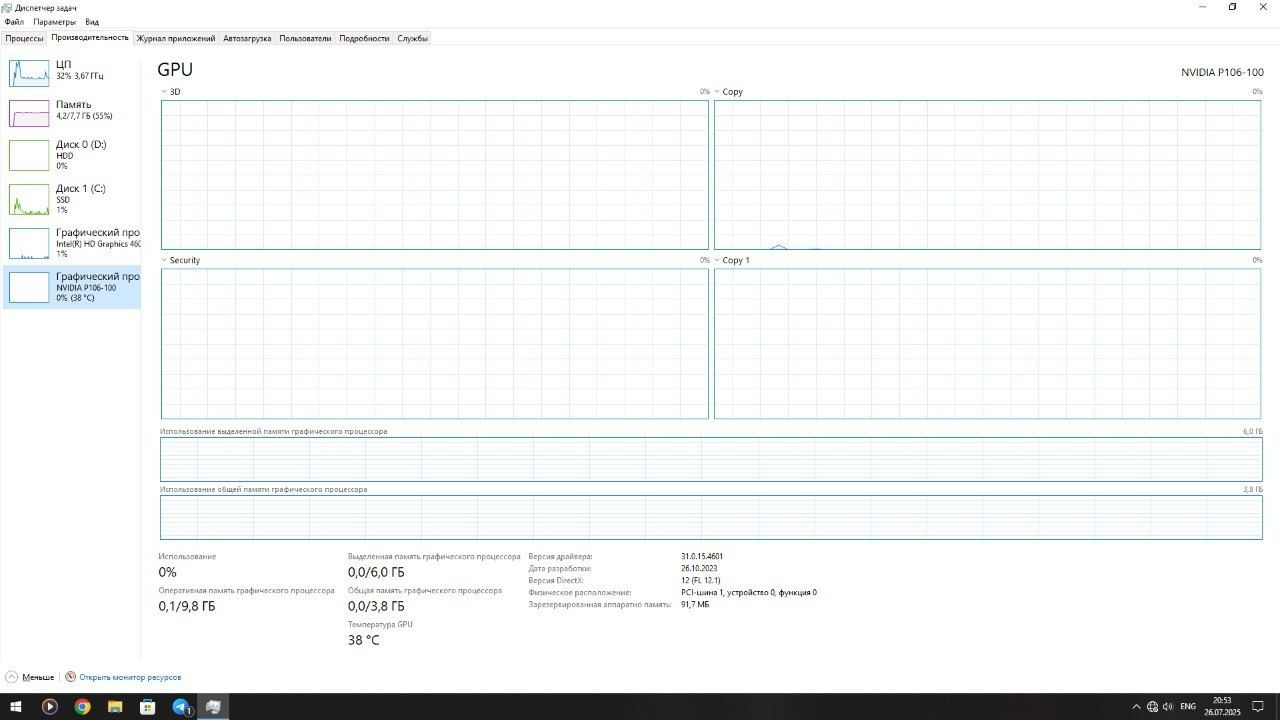Click the shared GPU memory usage graph

tap(711, 517)
